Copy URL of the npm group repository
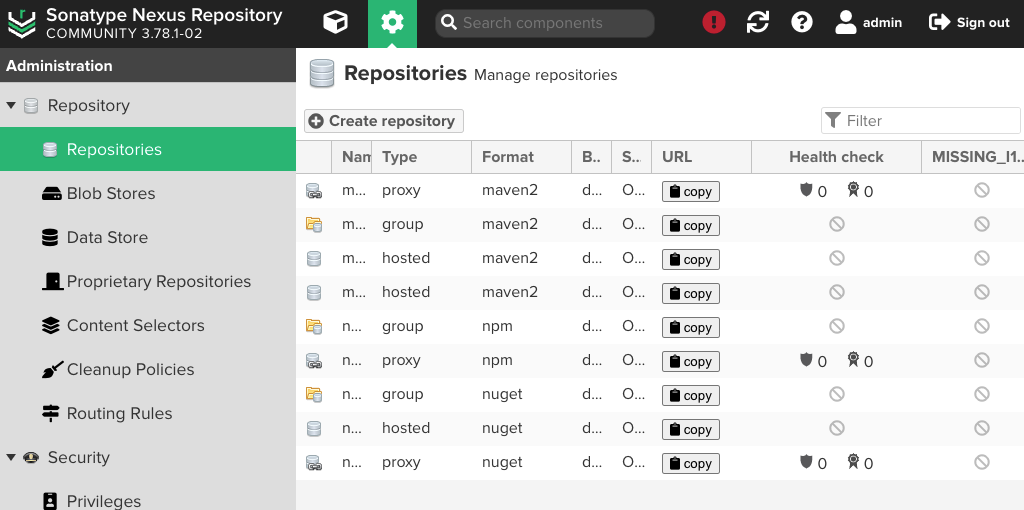This screenshot has height=510, width=1024. click(691, 327)
